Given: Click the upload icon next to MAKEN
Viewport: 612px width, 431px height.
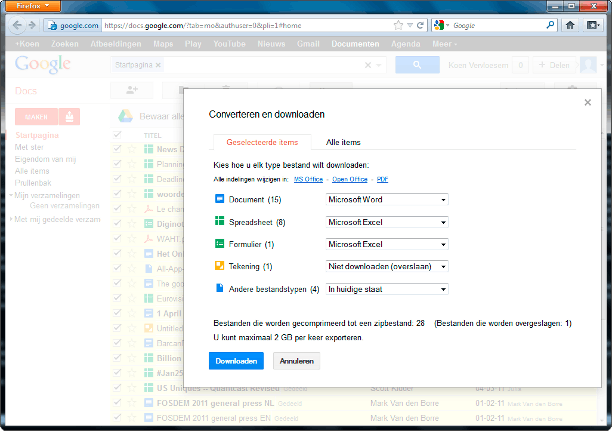Looking at the screenshot, I should tap(69, 117).
